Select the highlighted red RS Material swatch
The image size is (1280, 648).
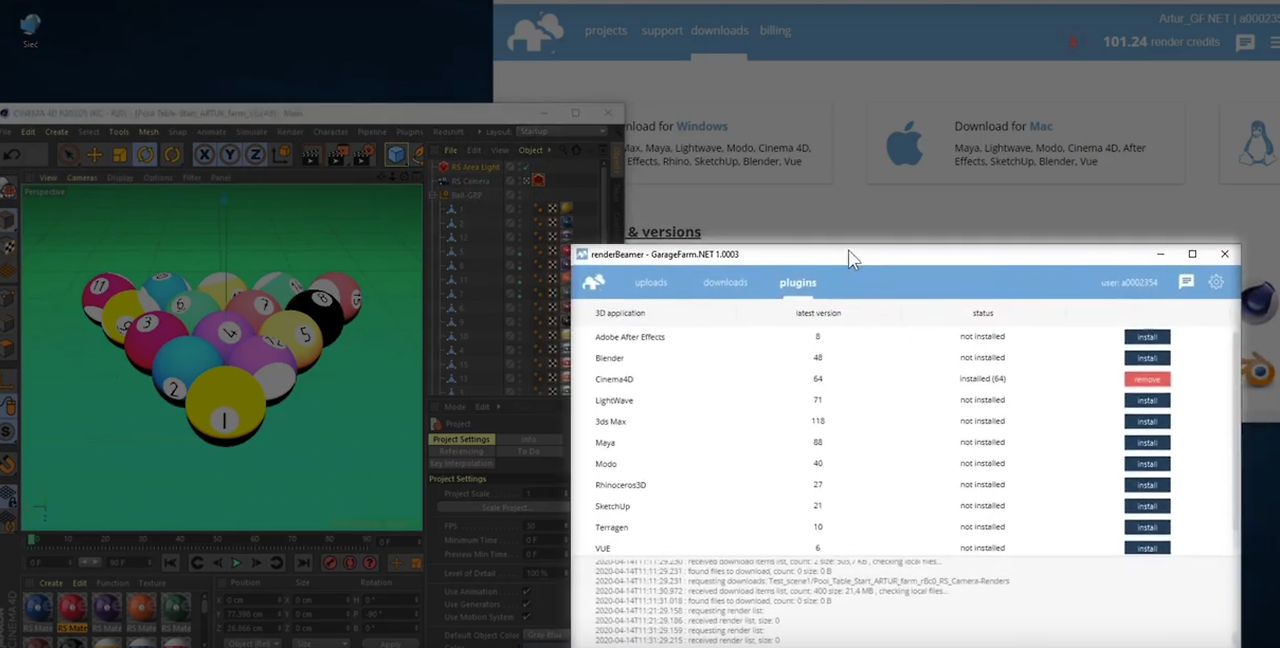(x=72, y=610)
